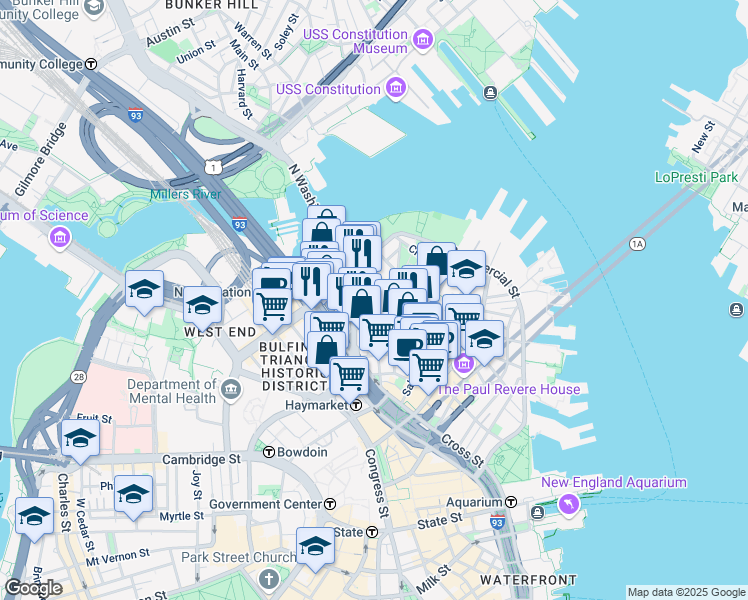Click the Map data ©2025 Google attribution
This screenshot has width=748, height=600.
tap(686, 592)
